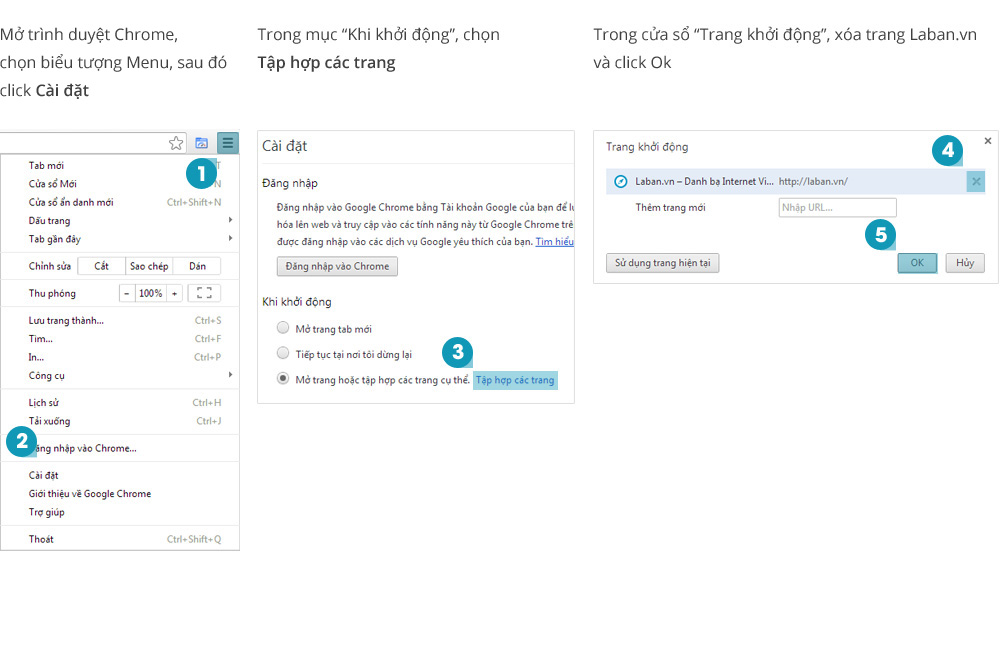Click the OK button in startup dialog
Viewport: 1000px width, 669px height.
pyautogui.click(x=917, y=263)
